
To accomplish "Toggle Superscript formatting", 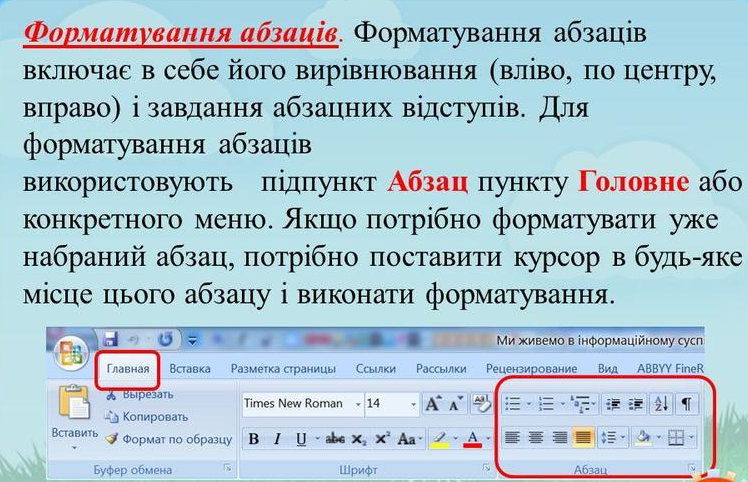I will click(382, 438).
